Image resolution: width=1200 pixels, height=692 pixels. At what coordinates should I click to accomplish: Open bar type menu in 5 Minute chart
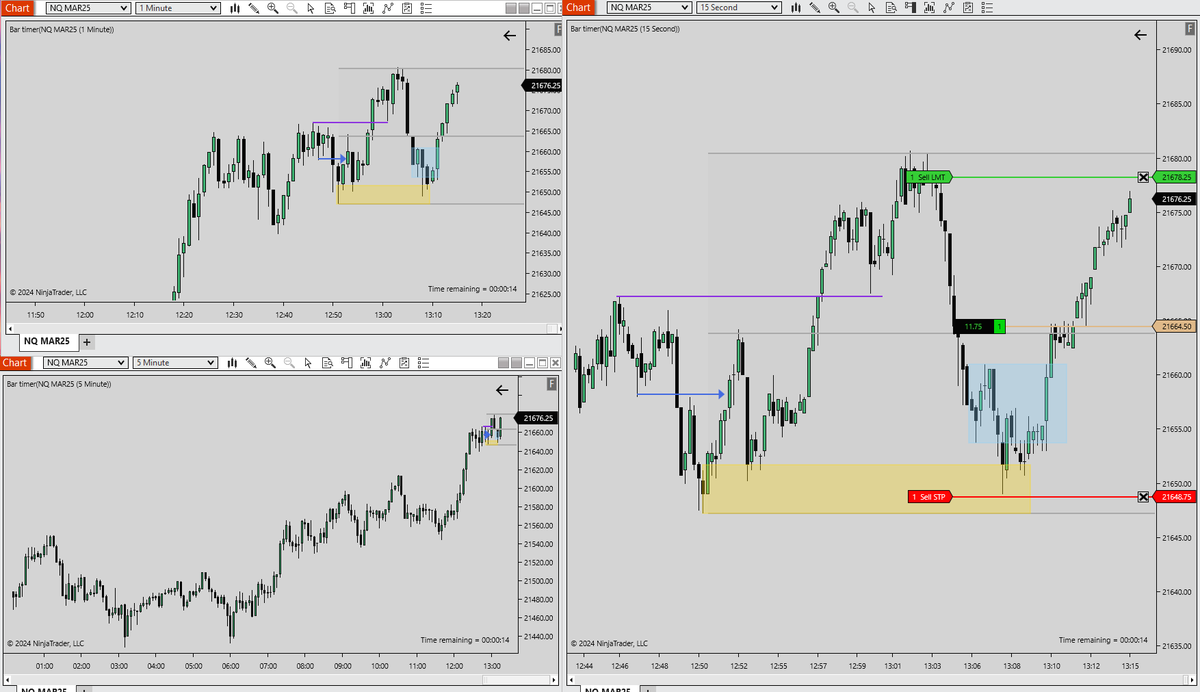coord(232,362)
